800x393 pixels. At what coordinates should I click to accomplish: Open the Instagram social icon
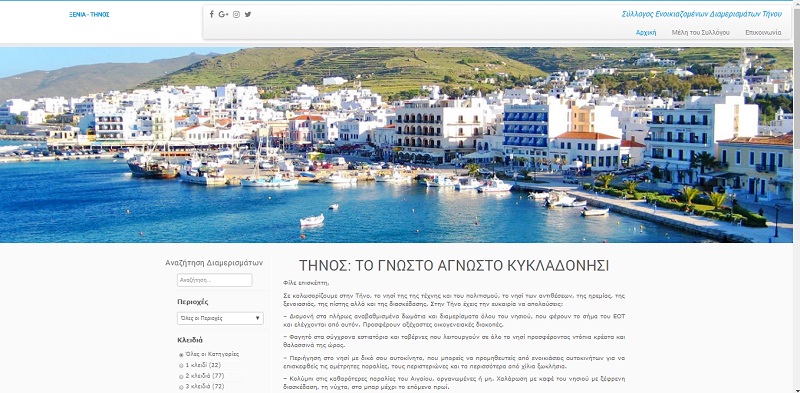point(236,14)
